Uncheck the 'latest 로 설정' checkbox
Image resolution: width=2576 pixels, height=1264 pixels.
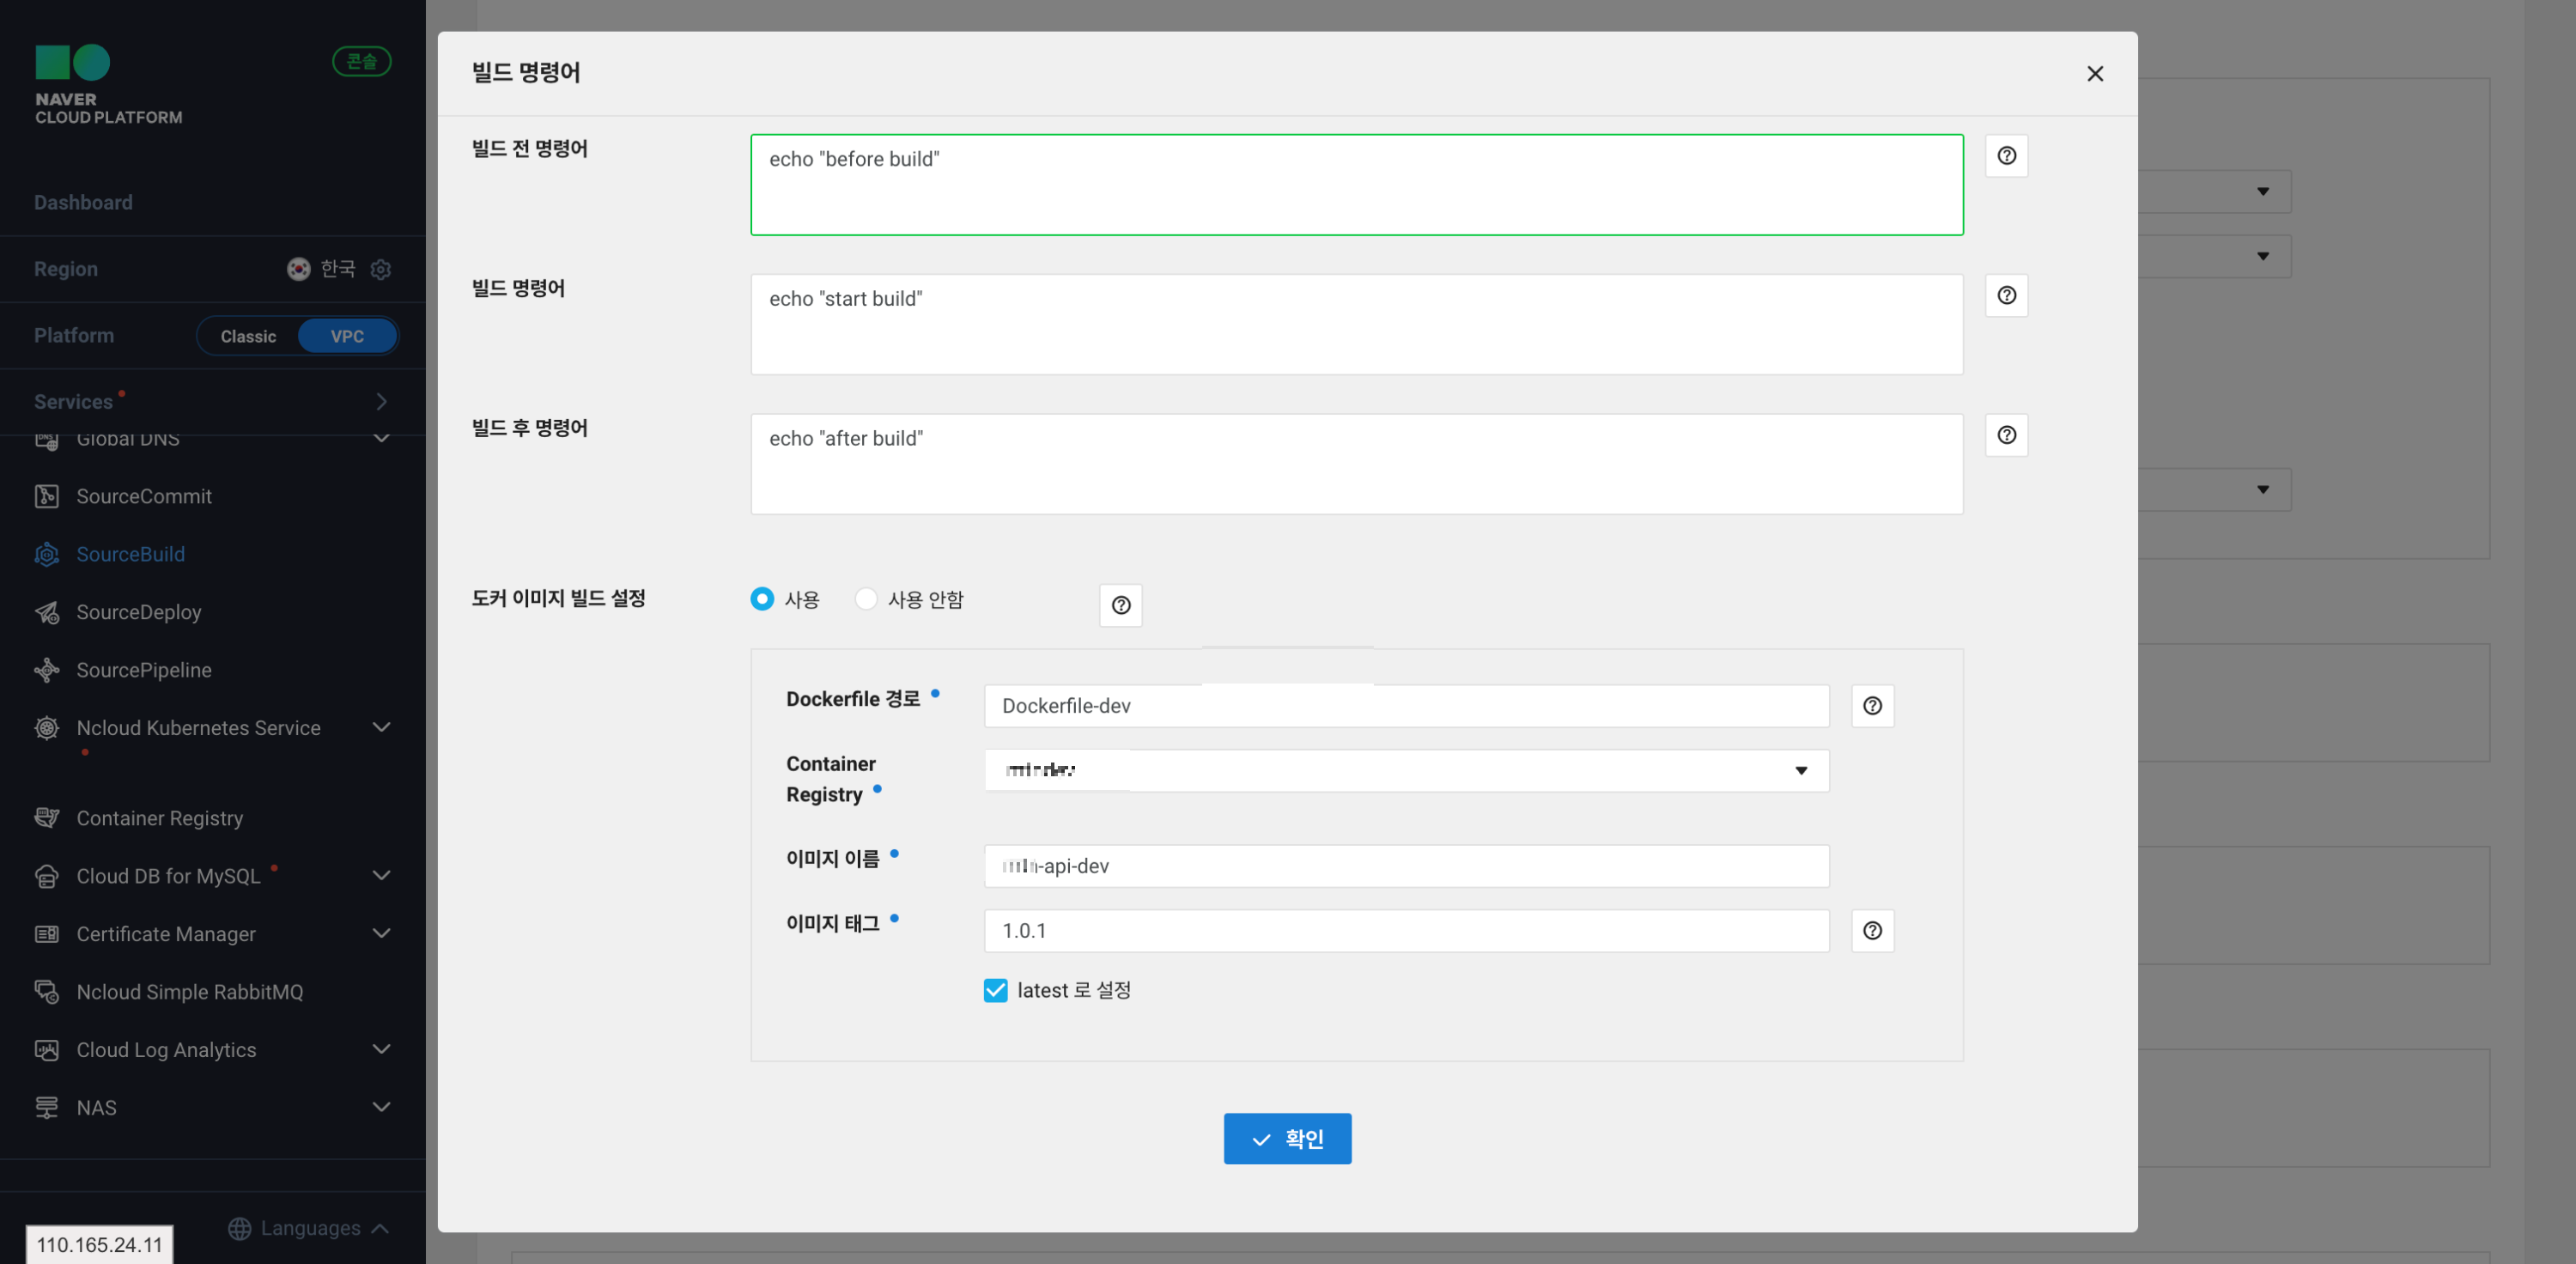(995, 990)
